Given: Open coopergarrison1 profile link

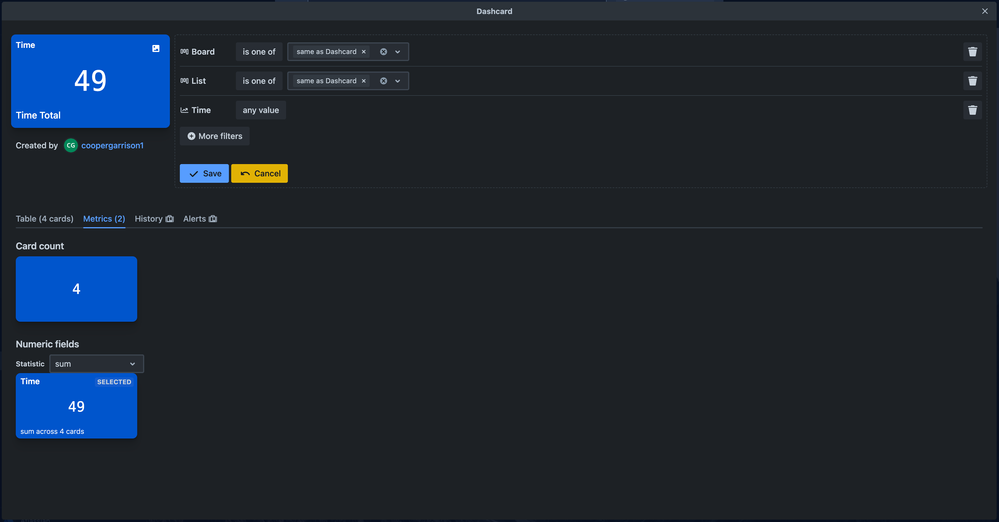Looking at the screenshot, I should tap(112, 145).
